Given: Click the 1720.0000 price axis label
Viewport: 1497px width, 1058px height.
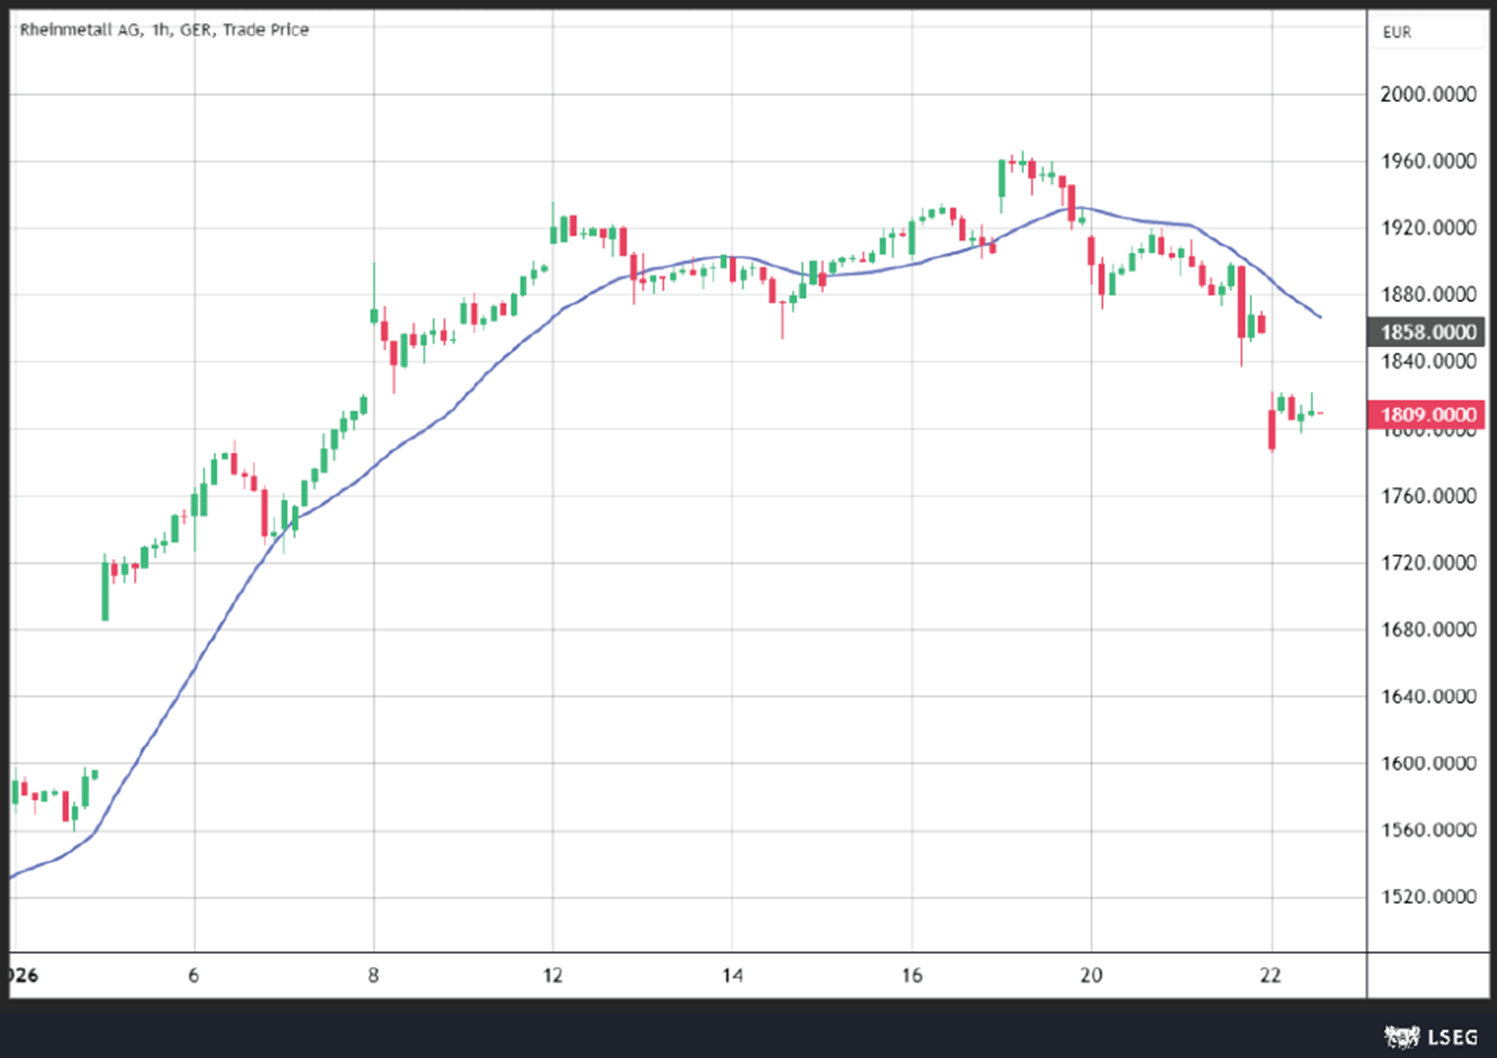Looking at the screenshot, I should [1428, 563].
